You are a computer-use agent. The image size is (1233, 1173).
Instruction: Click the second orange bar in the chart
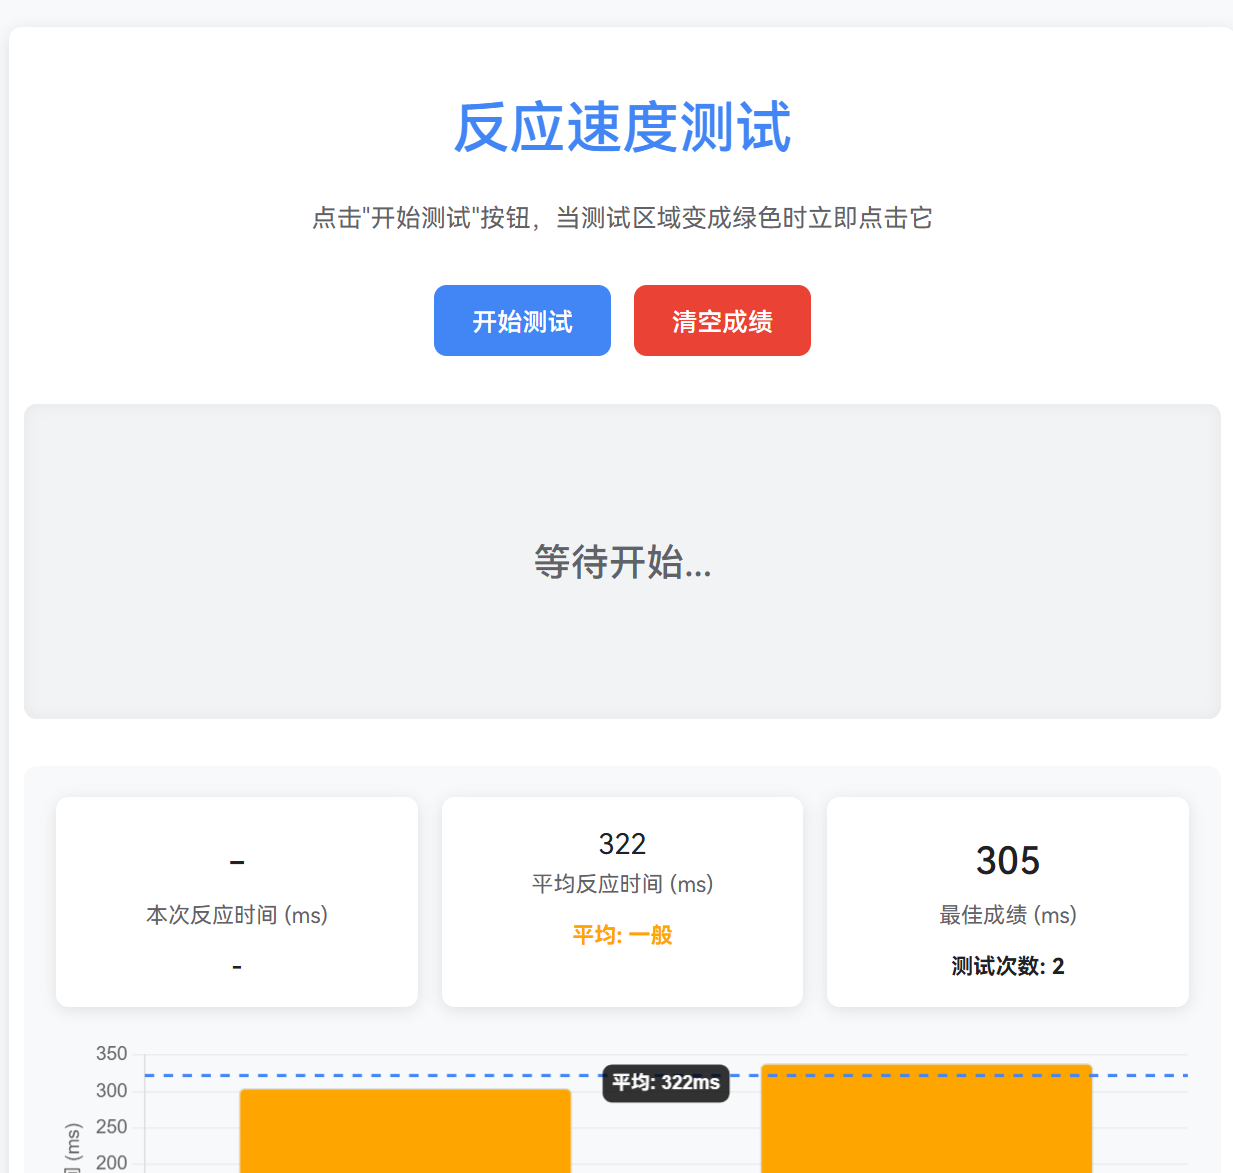click(x=926, y=1120)
